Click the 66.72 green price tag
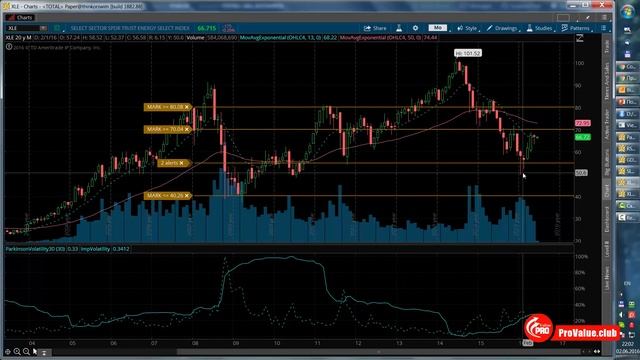Screen dimensions: 640x360 583,137
